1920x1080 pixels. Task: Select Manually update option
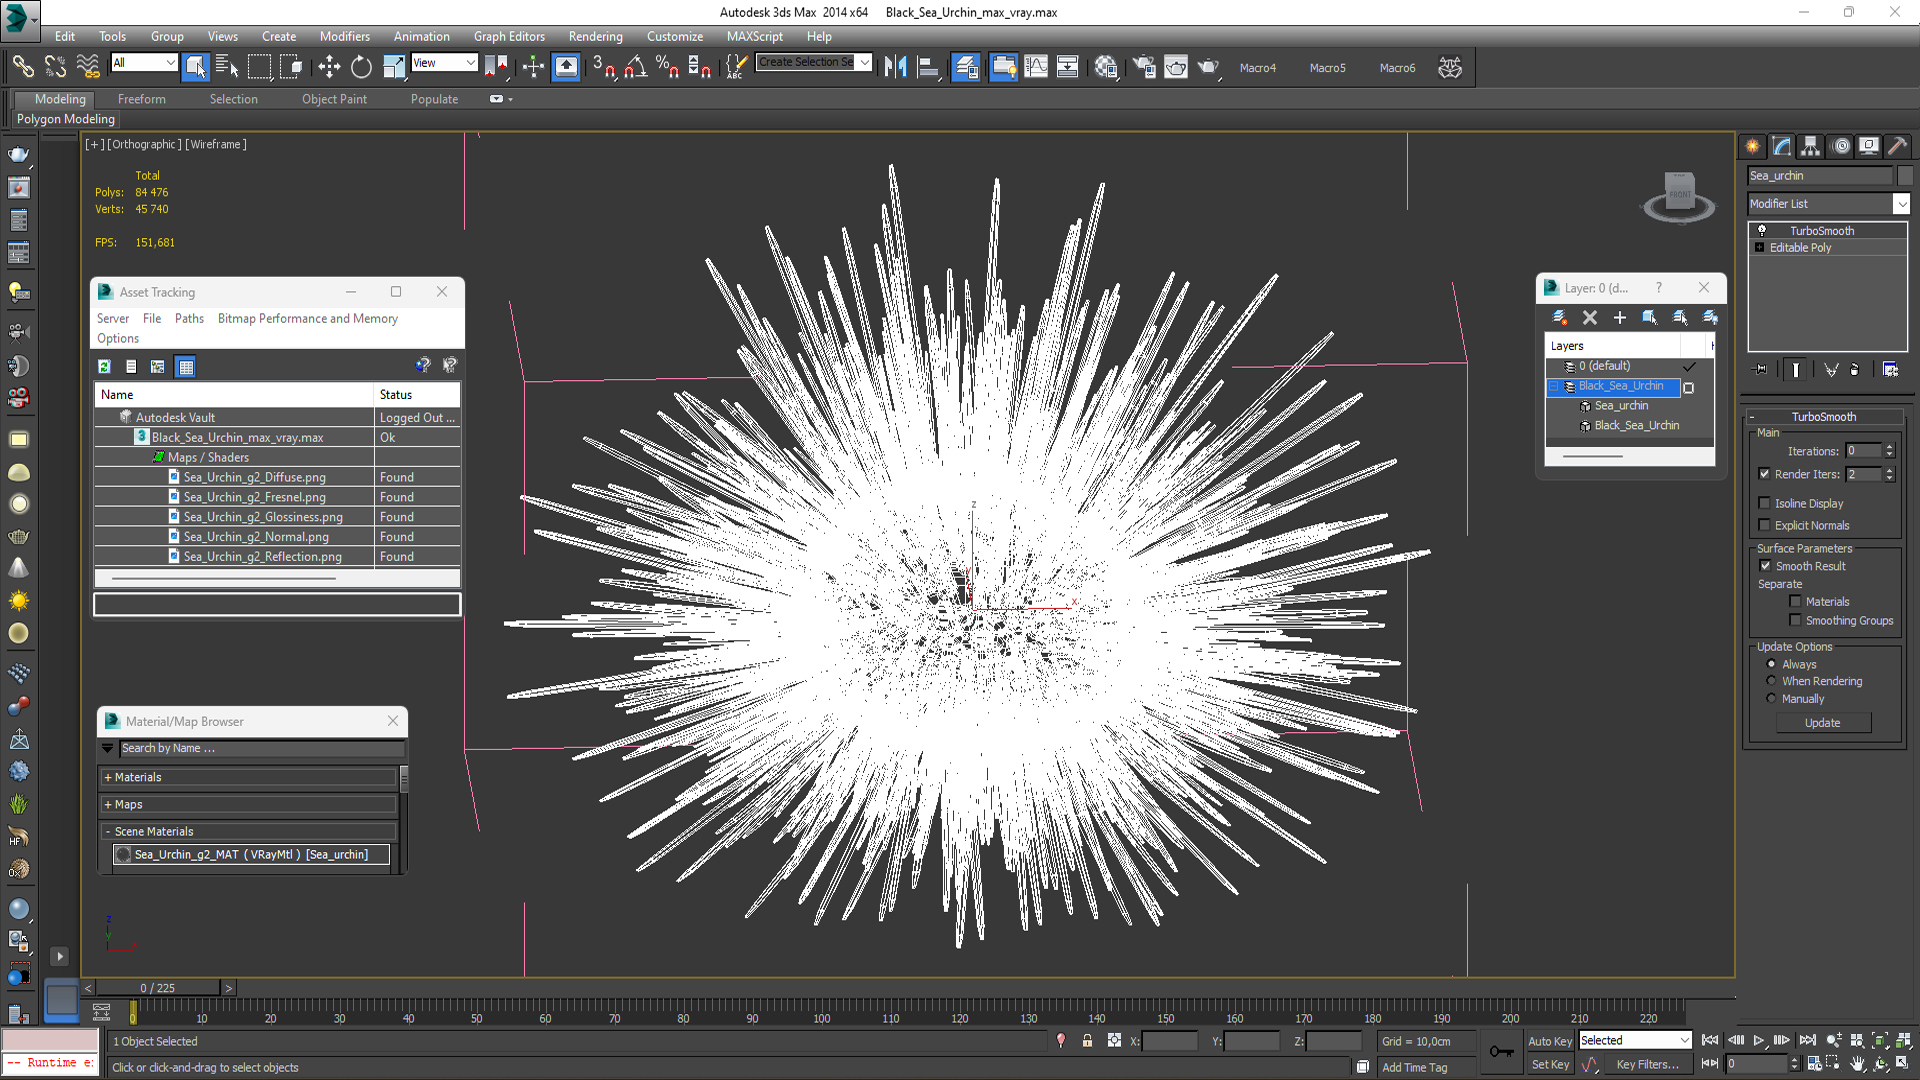pos(1771,699)
